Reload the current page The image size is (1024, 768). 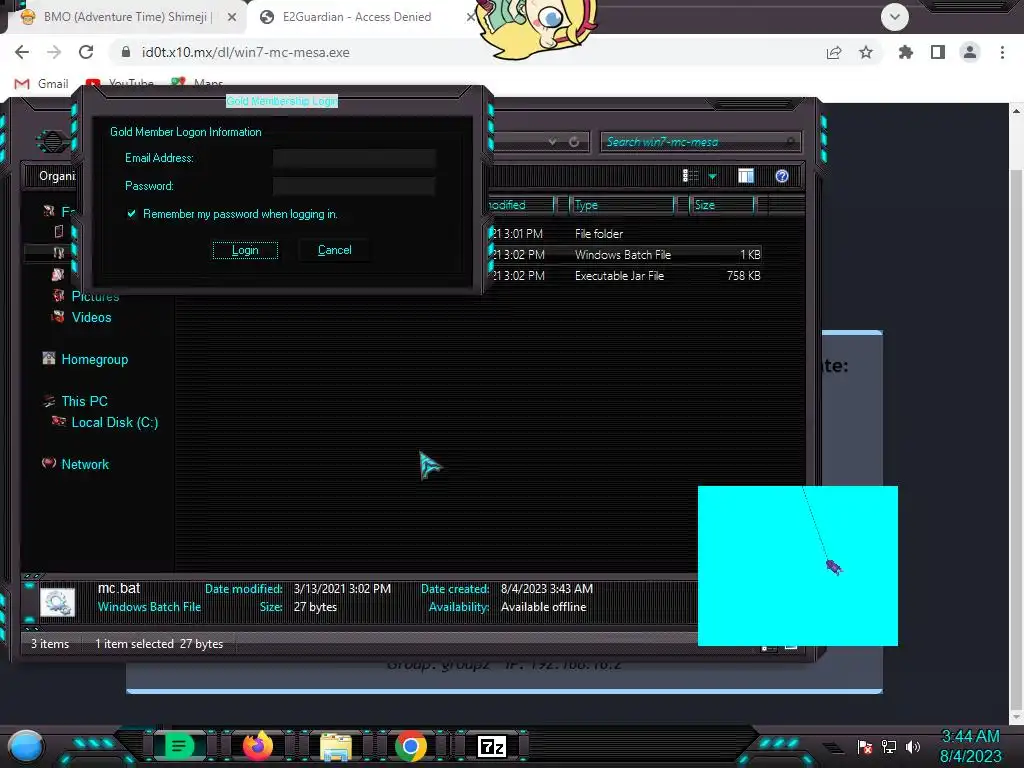(x=86, y=52)
